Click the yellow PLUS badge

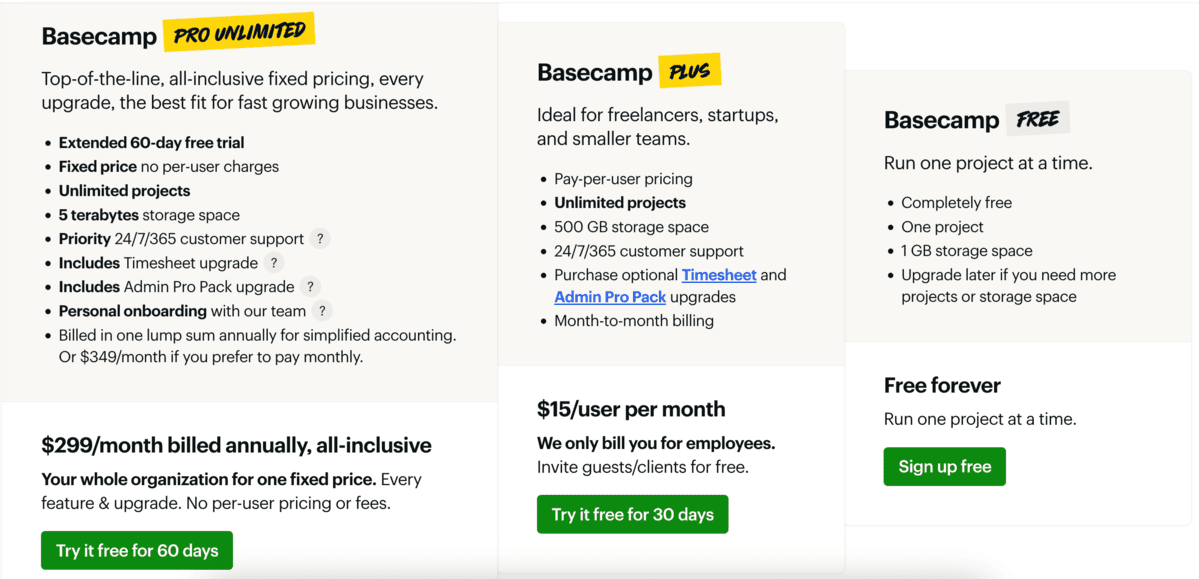689,72
